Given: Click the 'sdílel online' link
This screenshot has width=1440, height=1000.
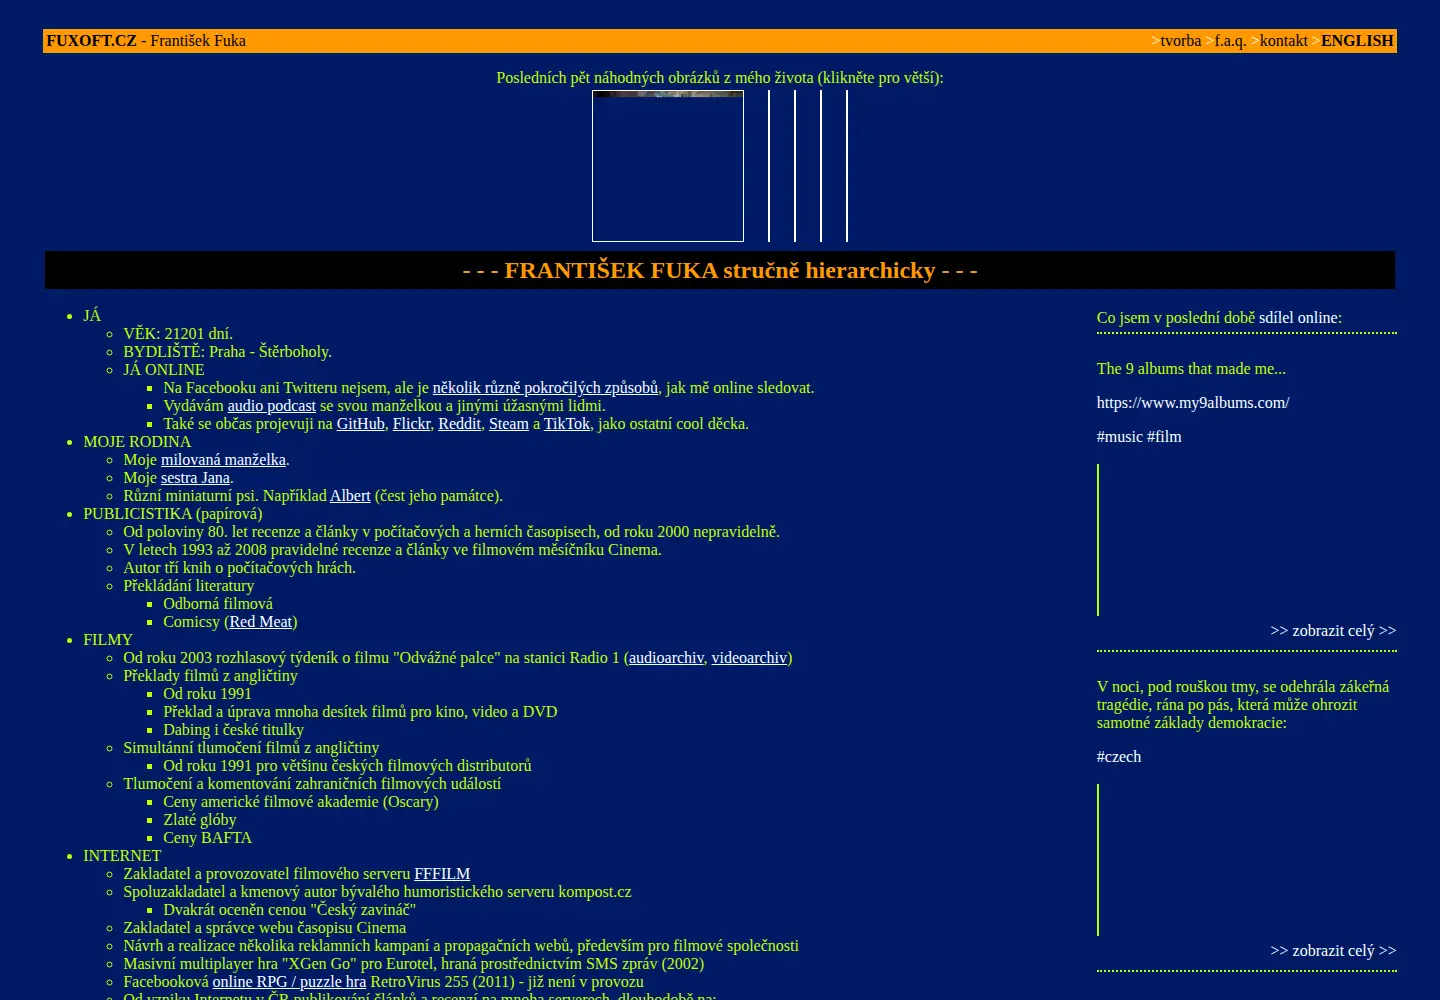Looking at the screenshot, I should 1298,318.
